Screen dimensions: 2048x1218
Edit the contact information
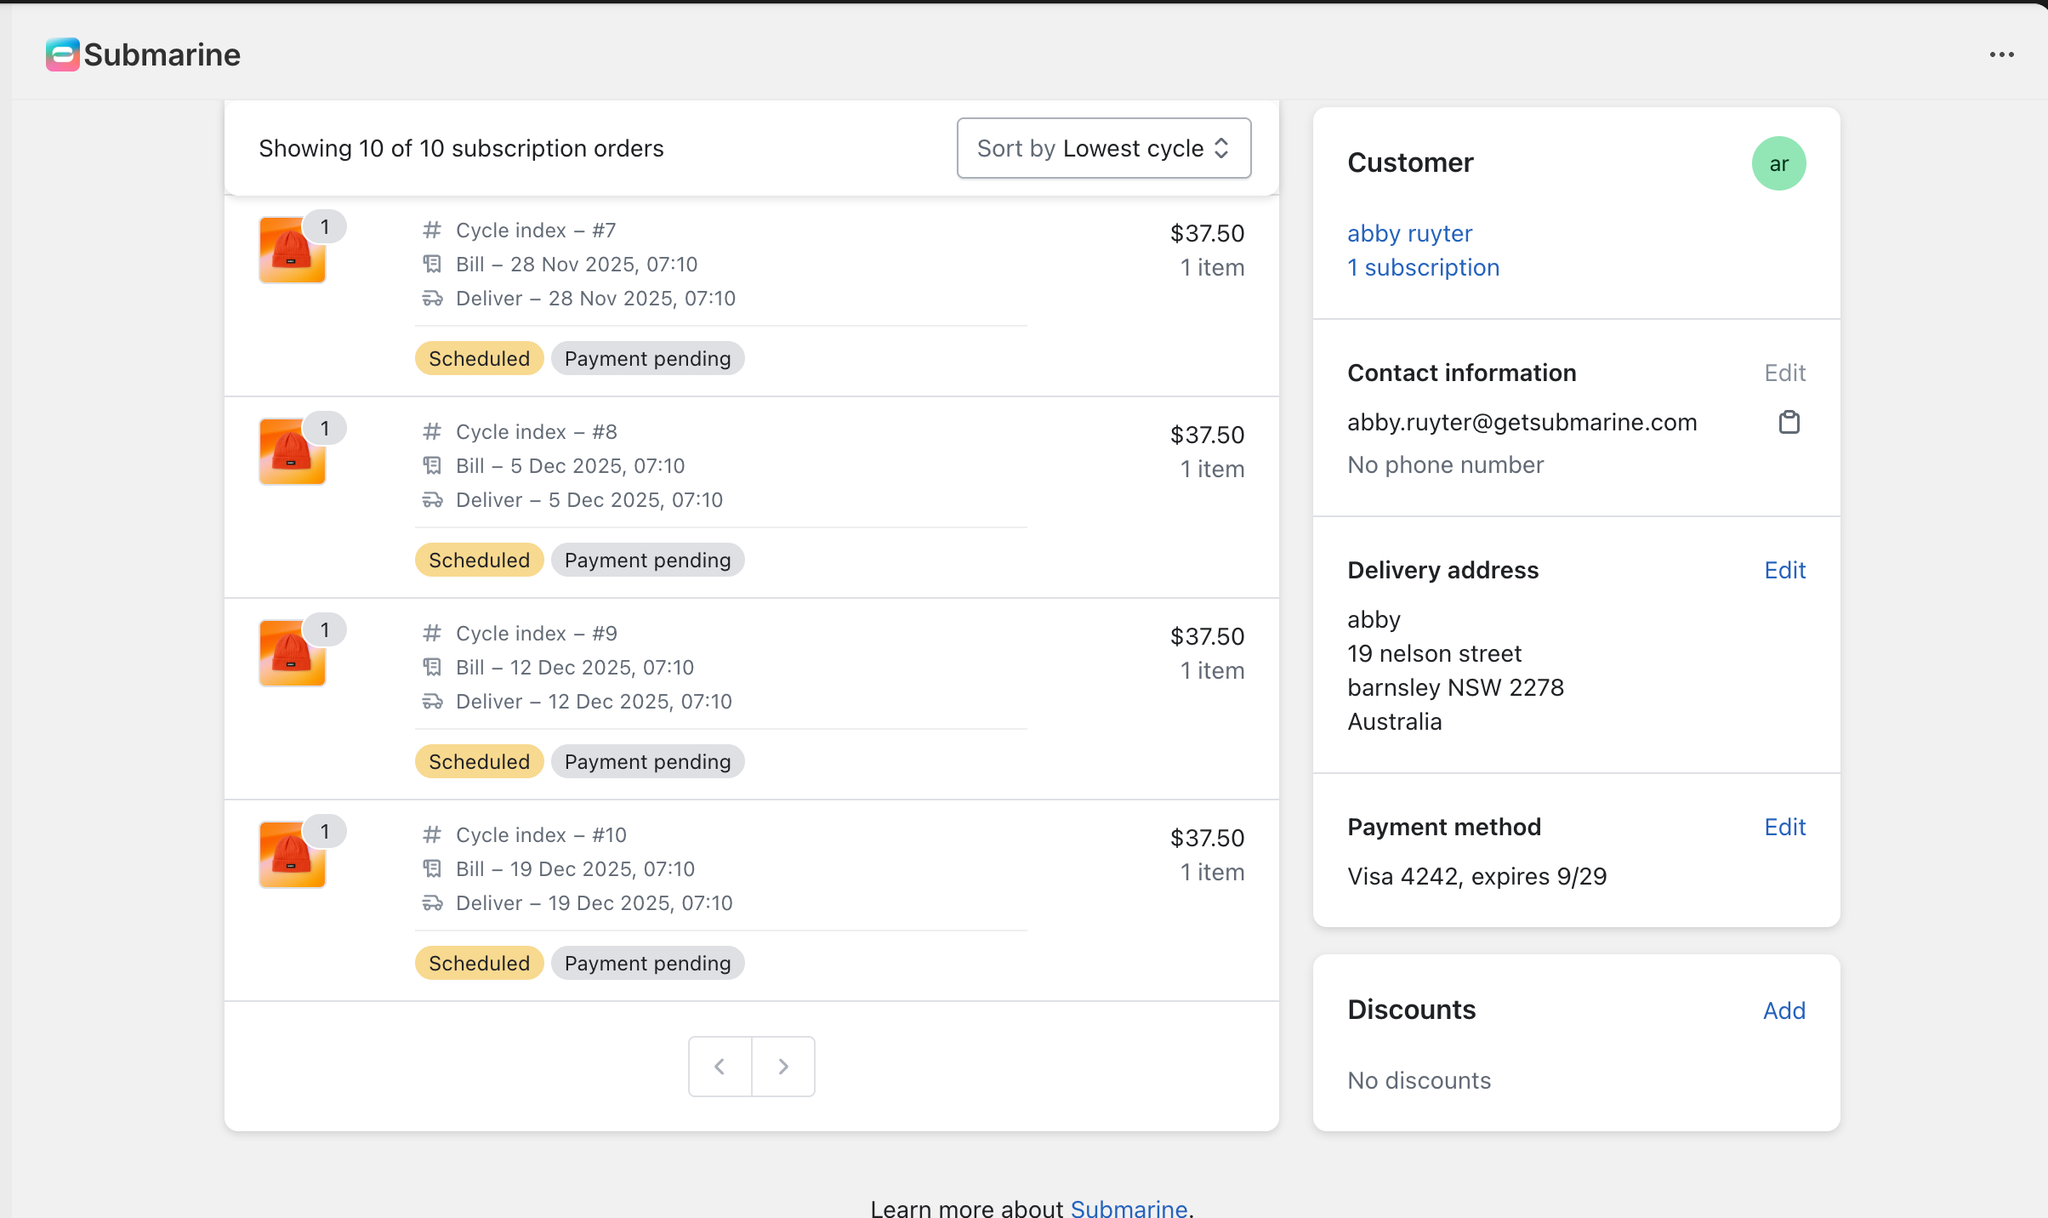[1784, 373]
